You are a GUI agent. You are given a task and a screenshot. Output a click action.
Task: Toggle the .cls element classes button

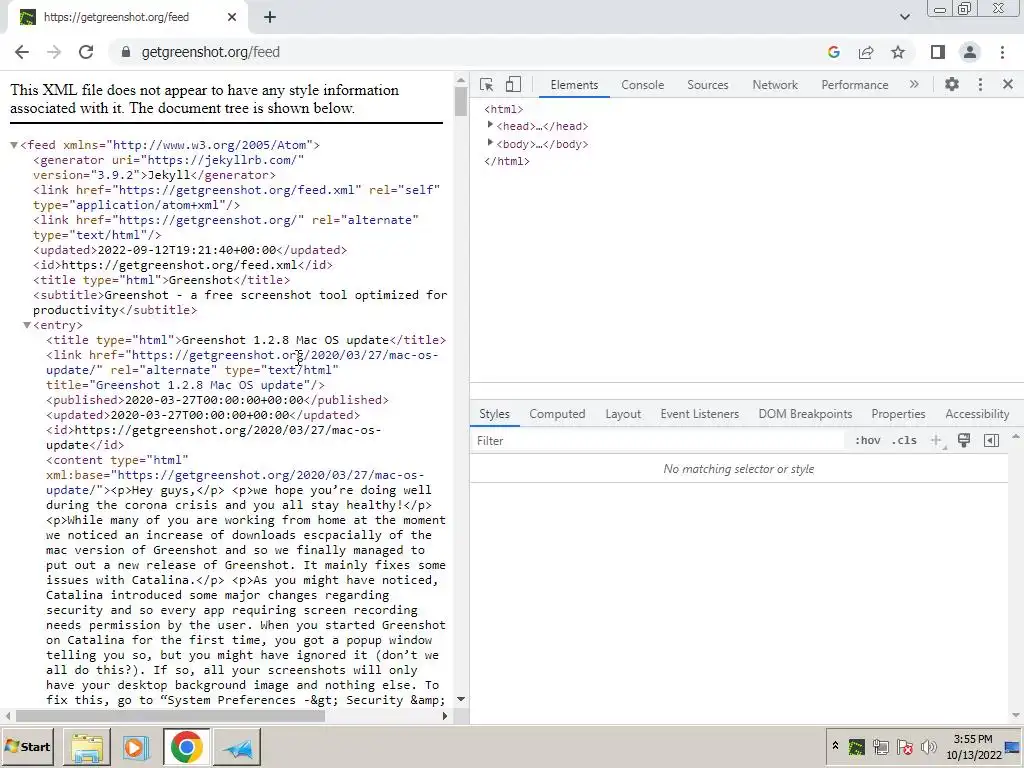904,441
